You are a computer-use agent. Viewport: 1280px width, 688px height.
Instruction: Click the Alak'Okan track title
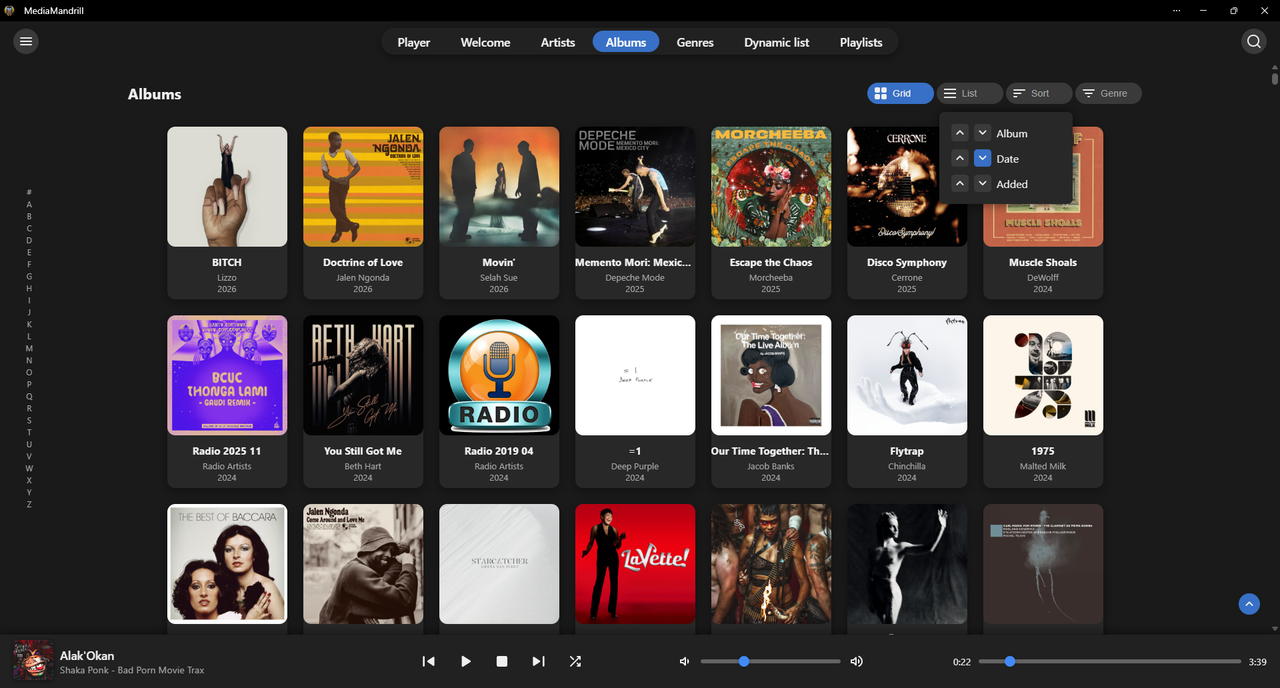pyautogui.click(x=87, y=655)
